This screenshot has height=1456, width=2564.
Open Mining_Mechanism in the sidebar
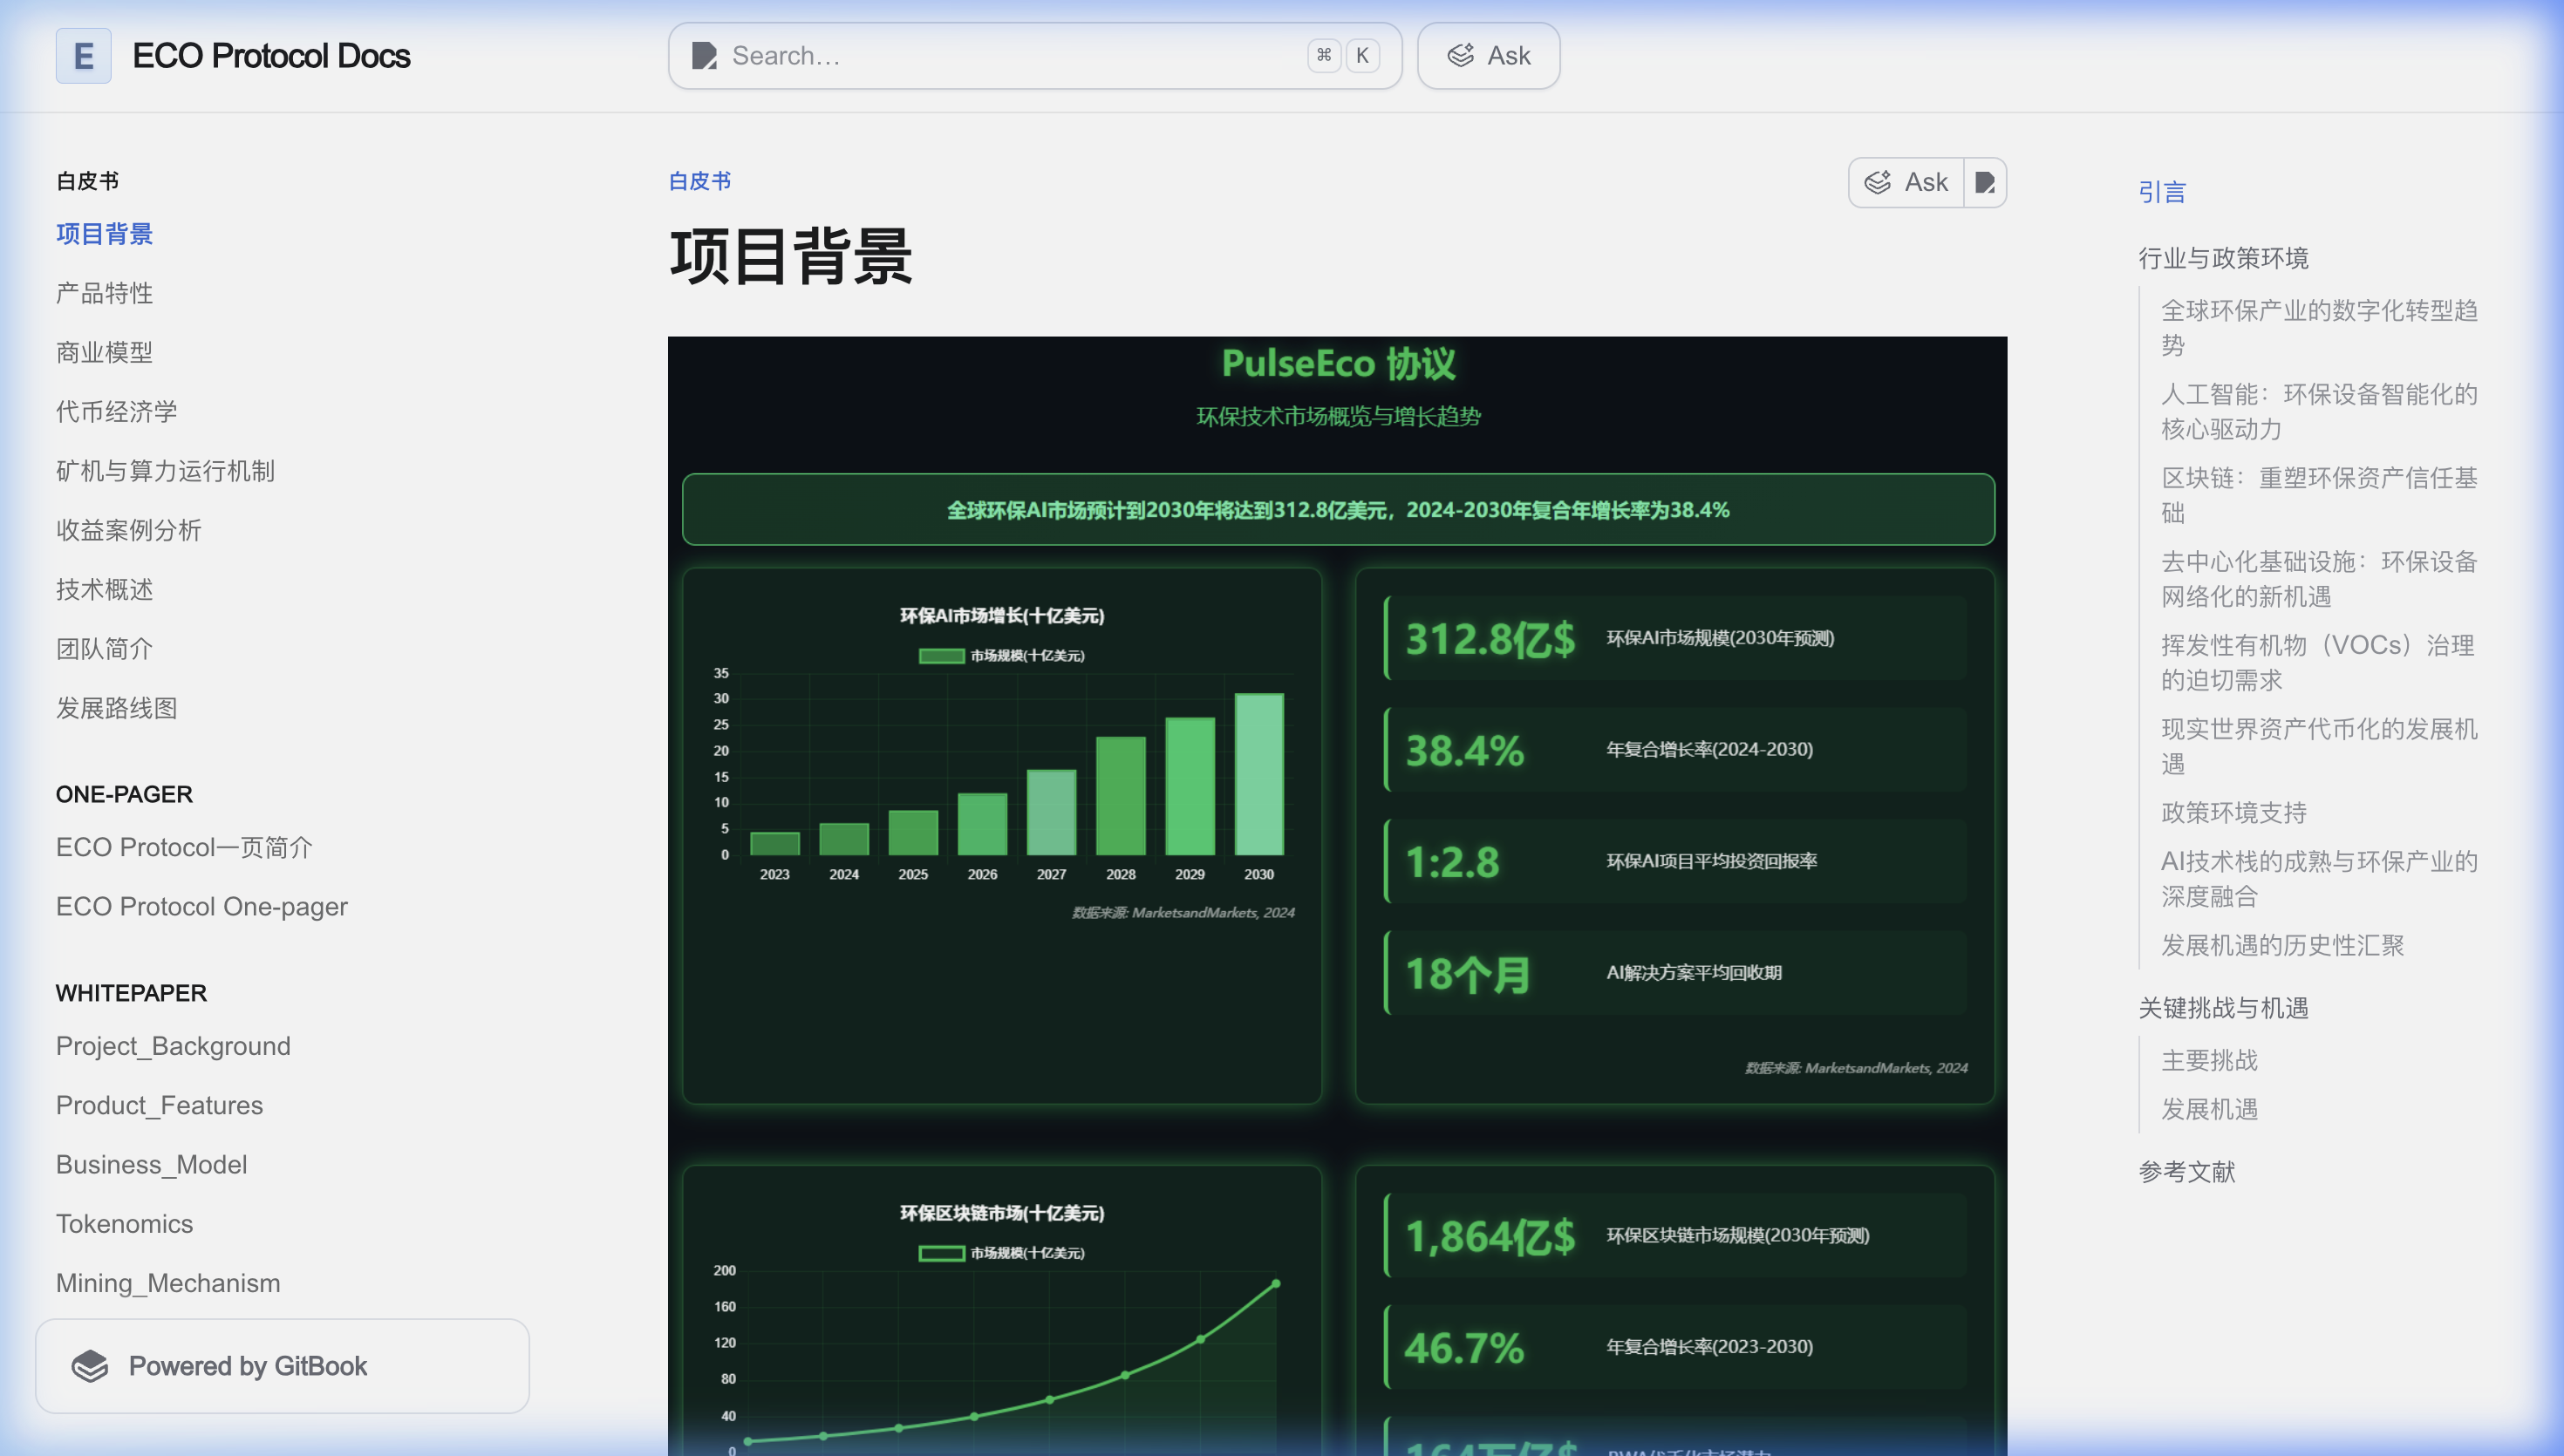point(168,1283)
